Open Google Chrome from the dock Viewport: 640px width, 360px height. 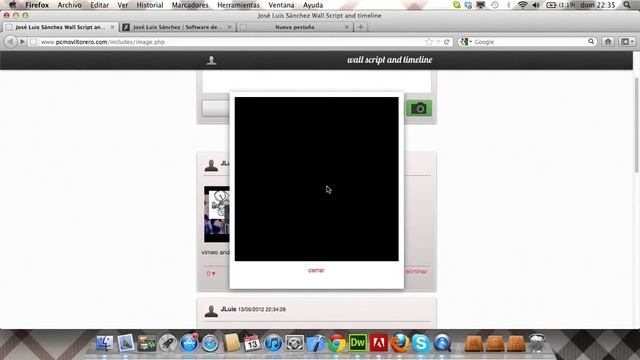pos(337,343)
